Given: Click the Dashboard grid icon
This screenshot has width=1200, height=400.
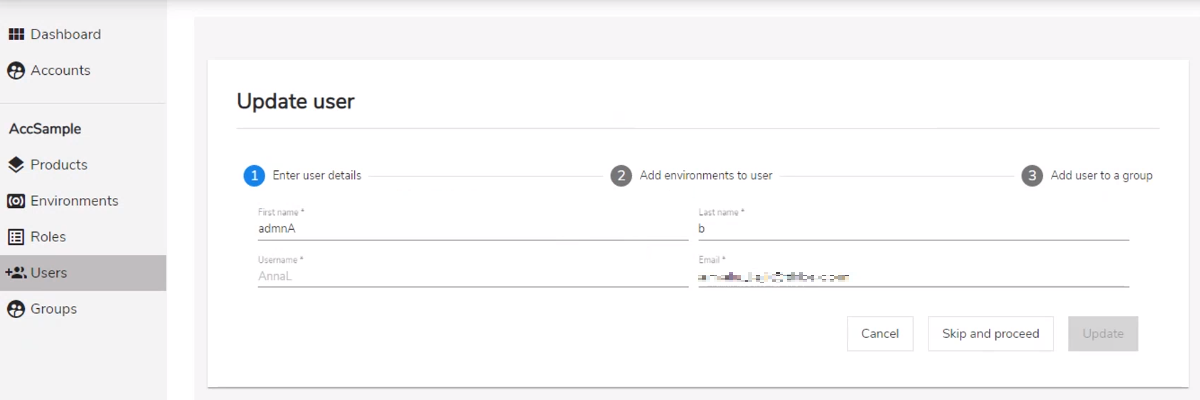Looking at the screenshot, I should coord(16,34).
